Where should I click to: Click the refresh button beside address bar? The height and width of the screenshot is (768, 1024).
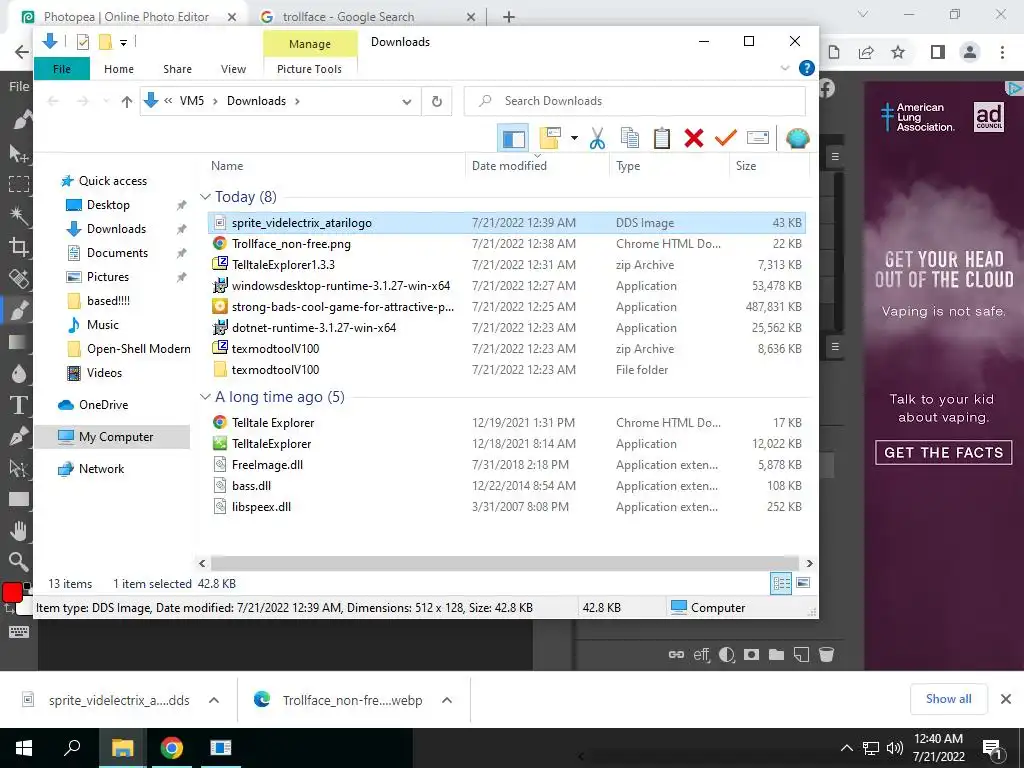point(437,101)
